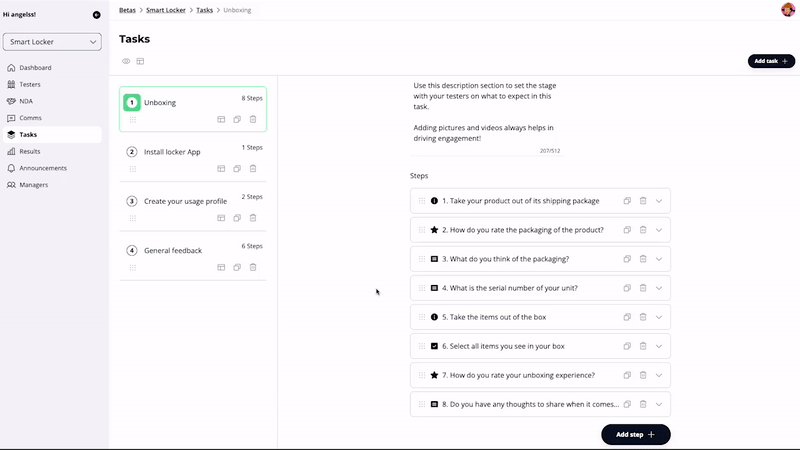Duplicate the Install locker App task

(237, 169)
